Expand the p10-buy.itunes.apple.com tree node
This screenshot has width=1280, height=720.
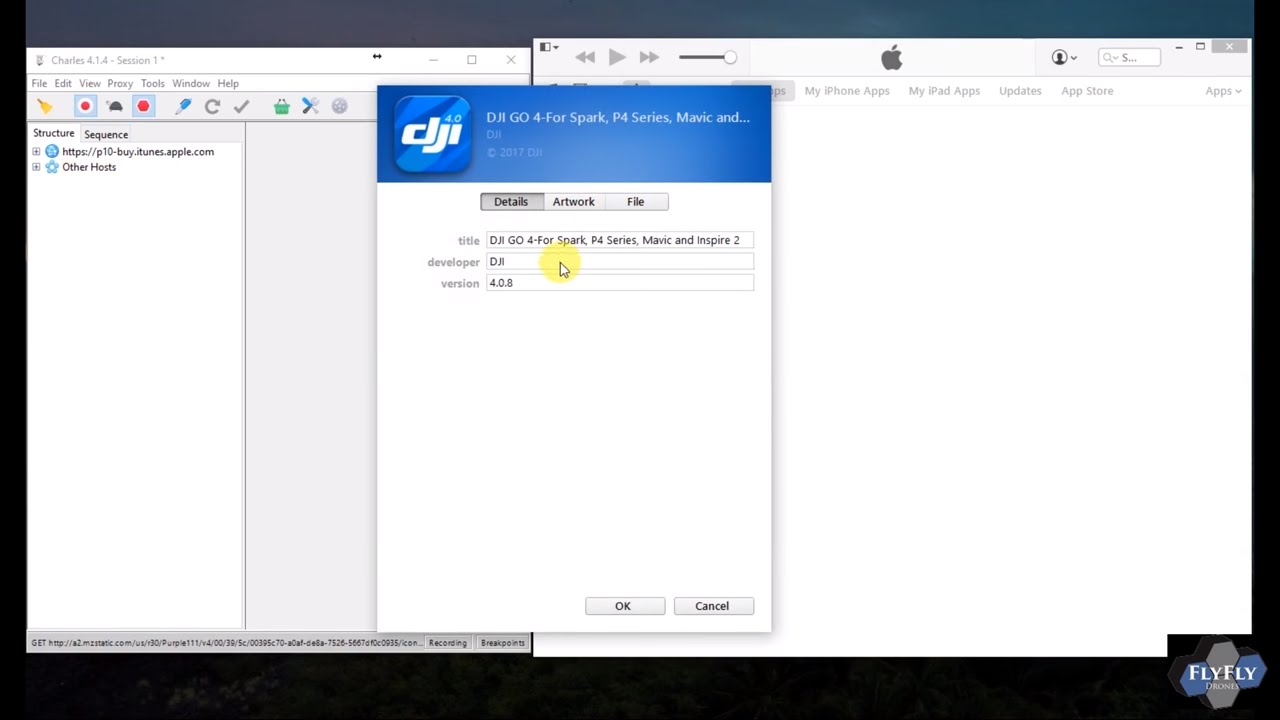click(x=36, y=152)
